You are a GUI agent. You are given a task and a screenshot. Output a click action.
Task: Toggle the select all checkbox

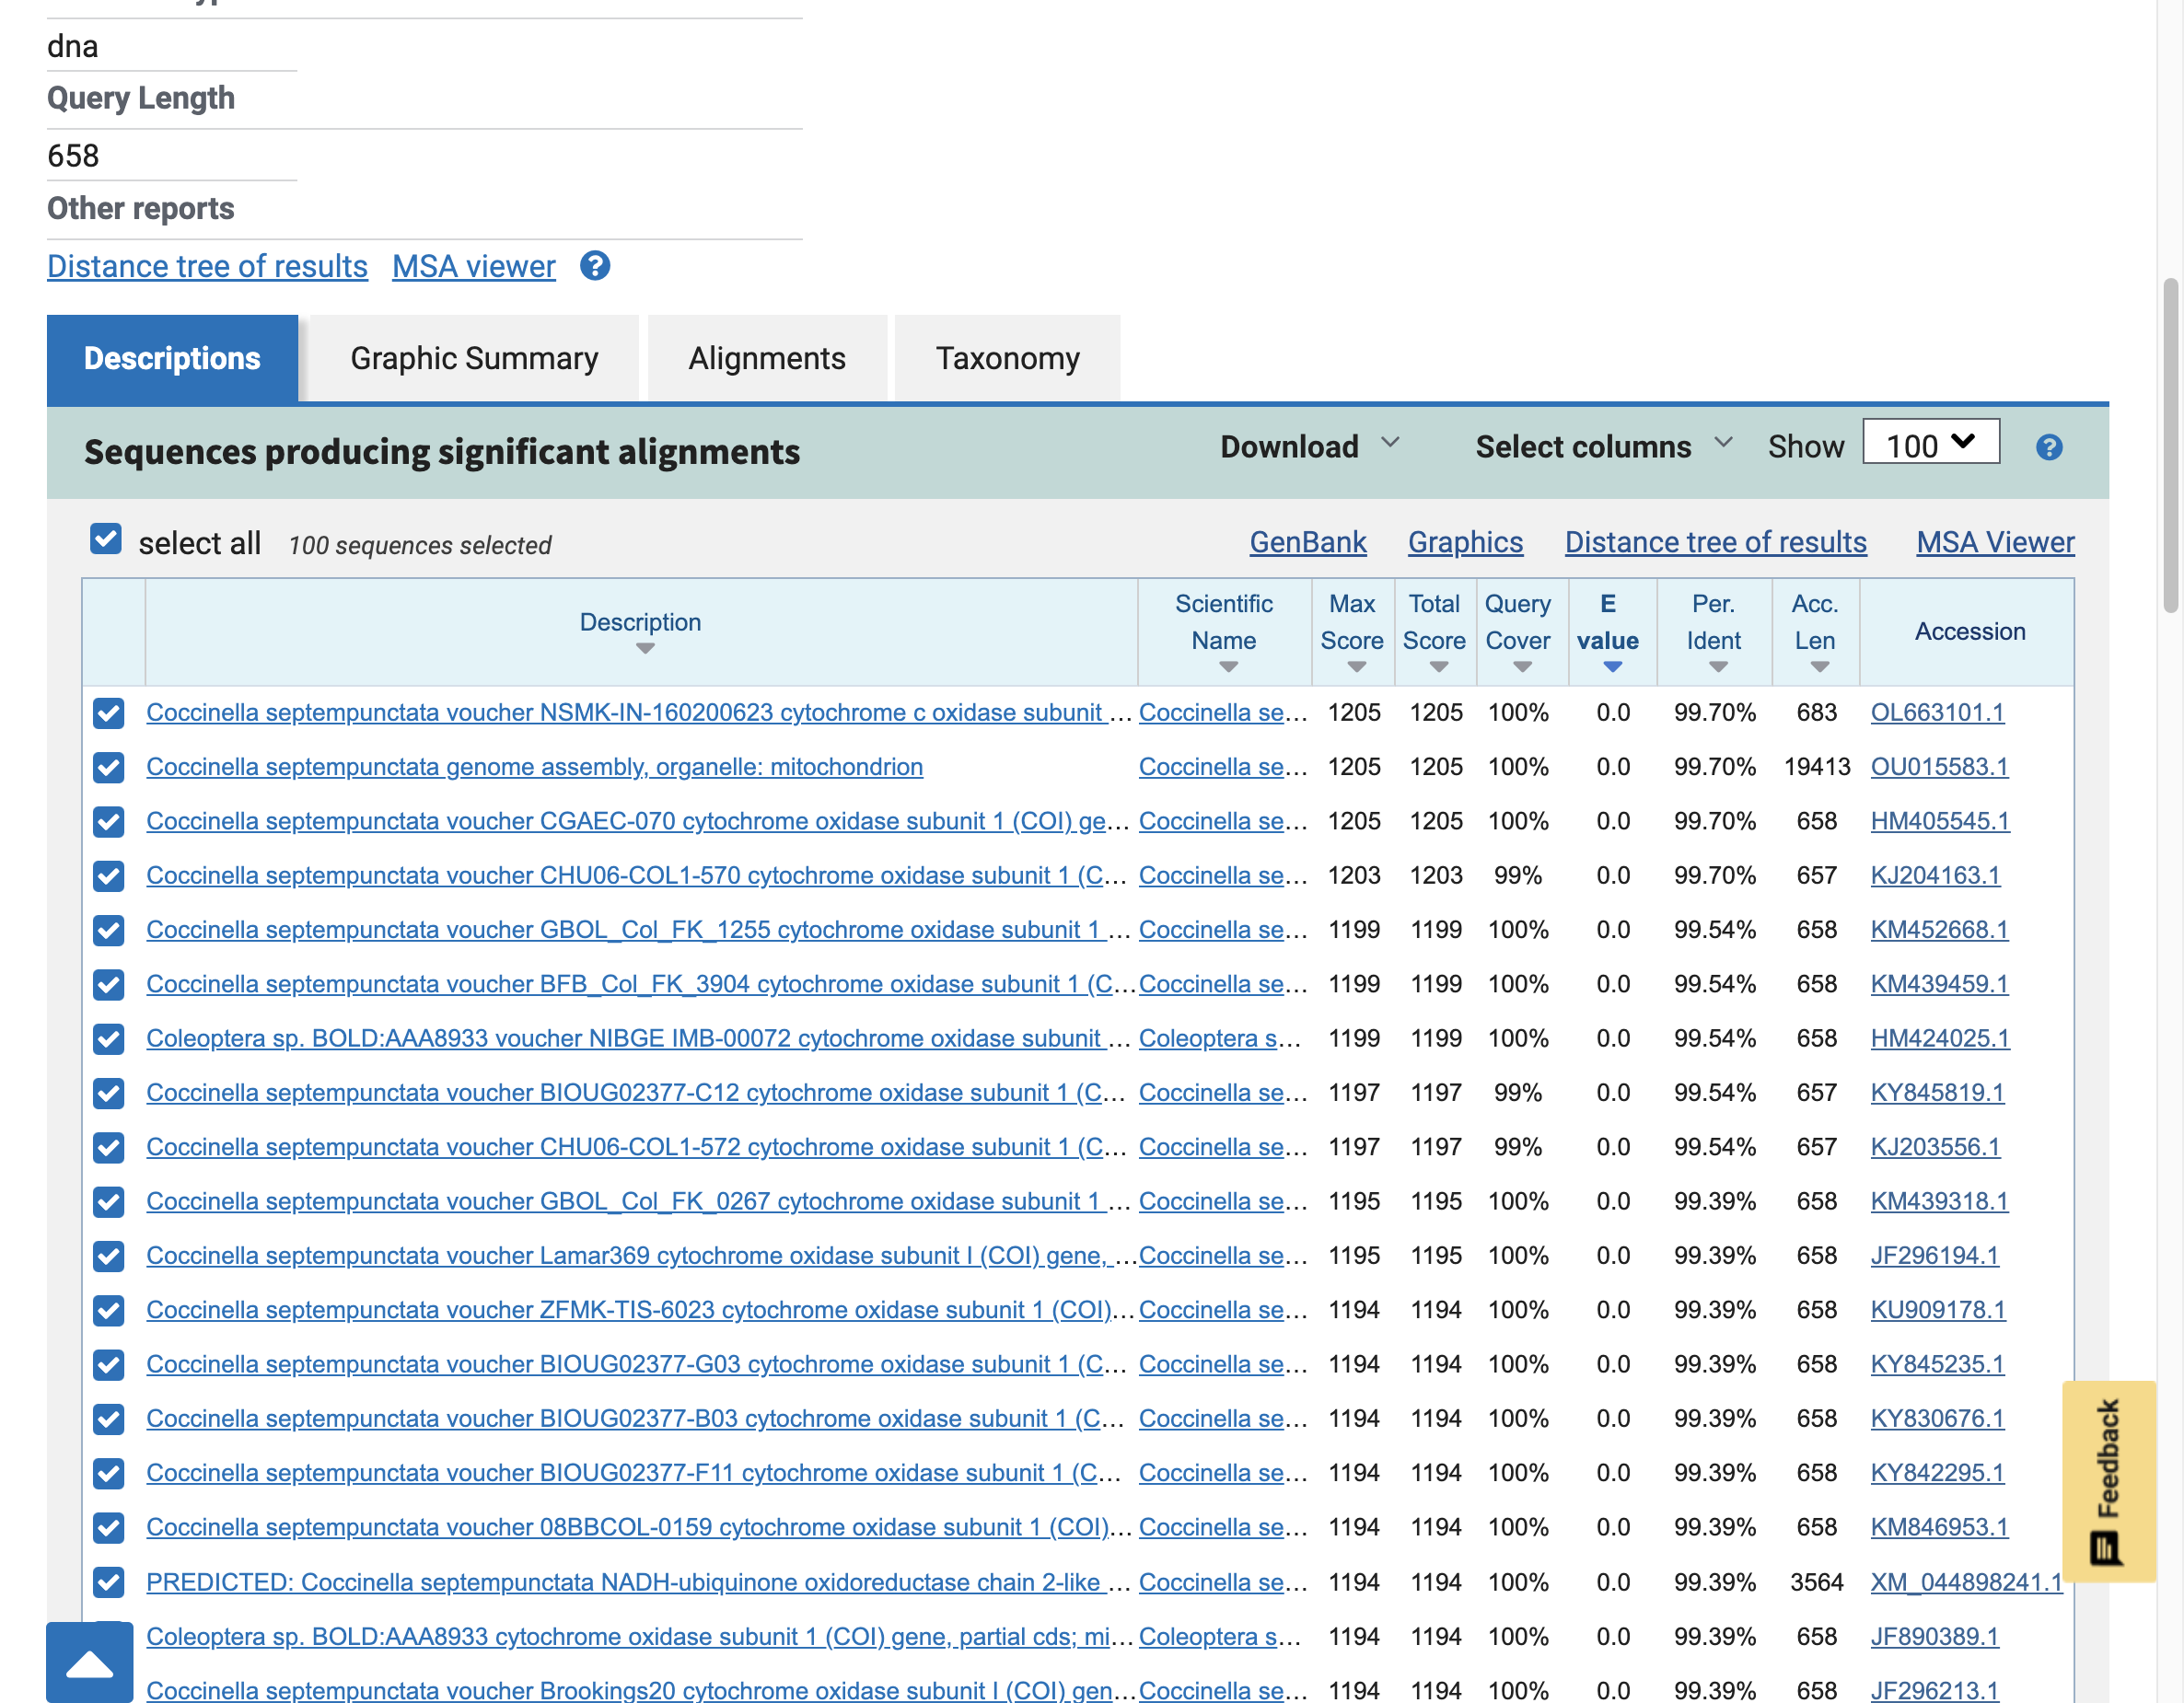click(x=106, y=539)
